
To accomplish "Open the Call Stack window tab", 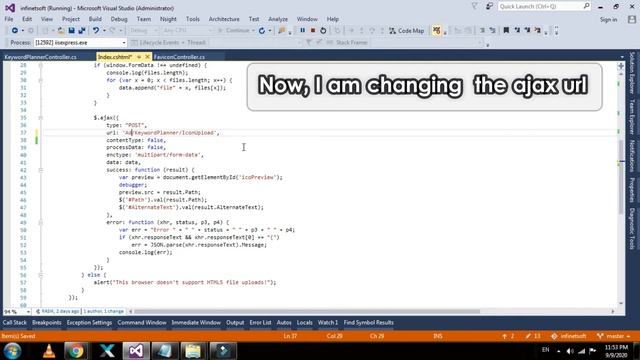I will 15,322.
